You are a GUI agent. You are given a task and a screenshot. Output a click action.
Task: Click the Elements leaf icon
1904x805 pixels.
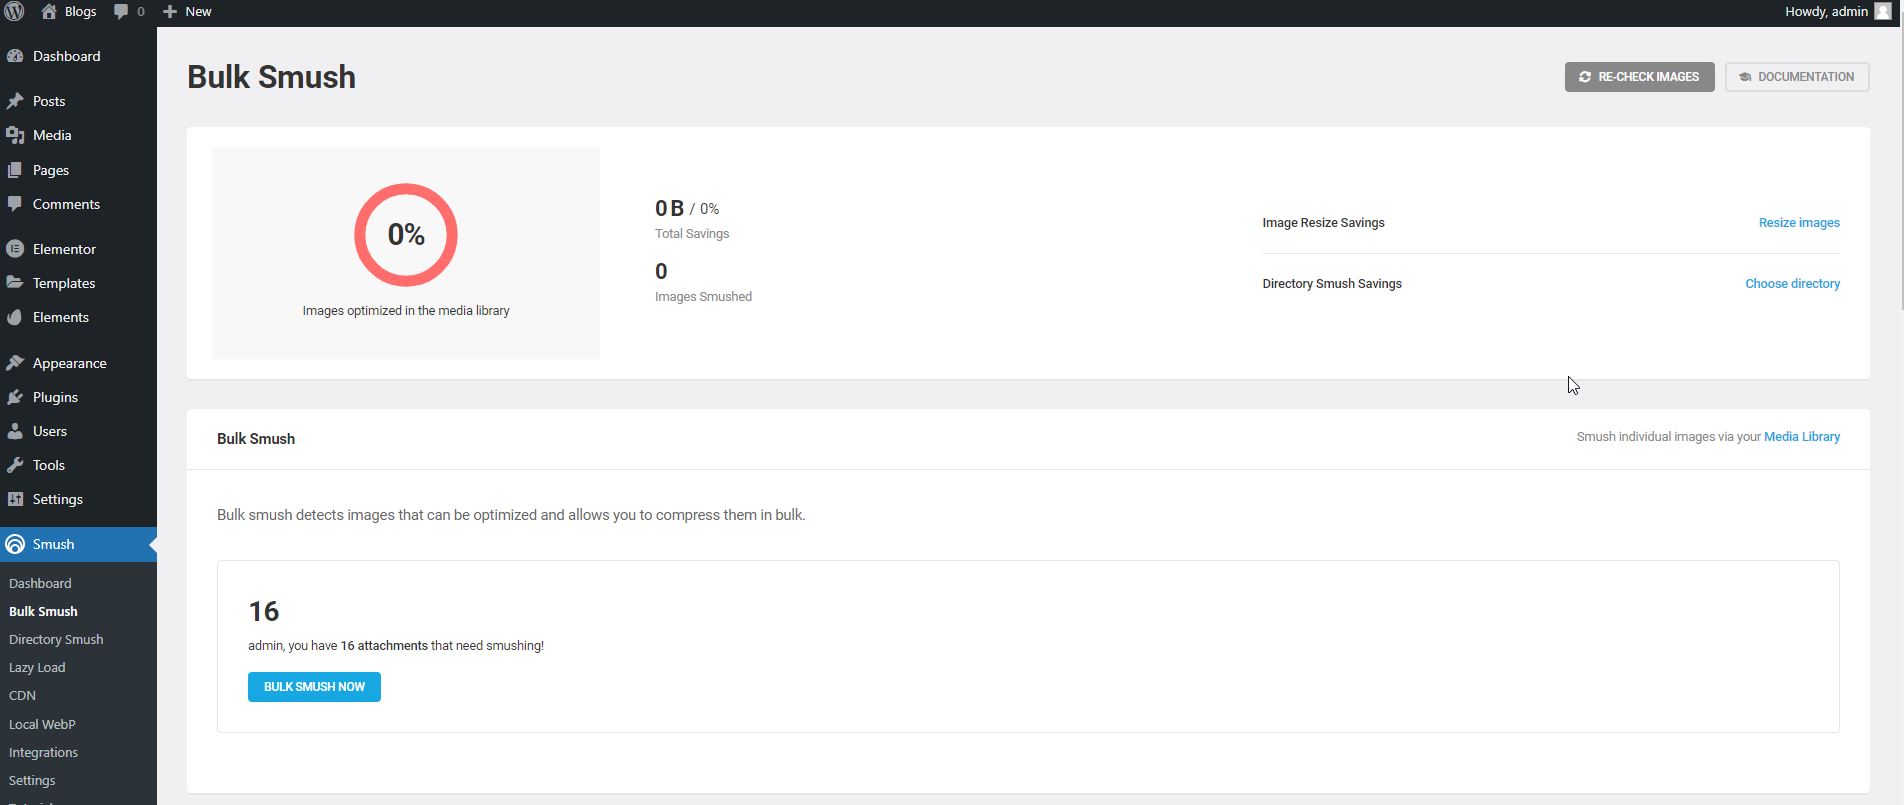coord(15,317)
